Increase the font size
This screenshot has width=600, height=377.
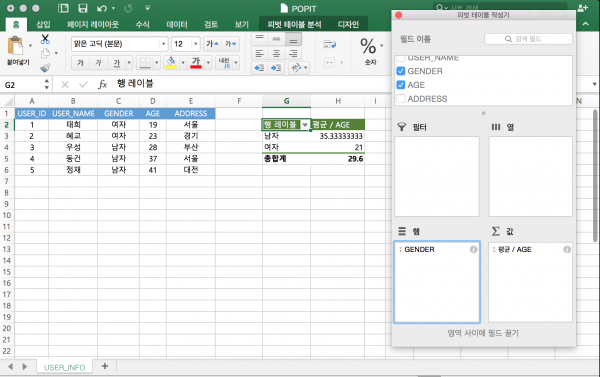[212, 44]
